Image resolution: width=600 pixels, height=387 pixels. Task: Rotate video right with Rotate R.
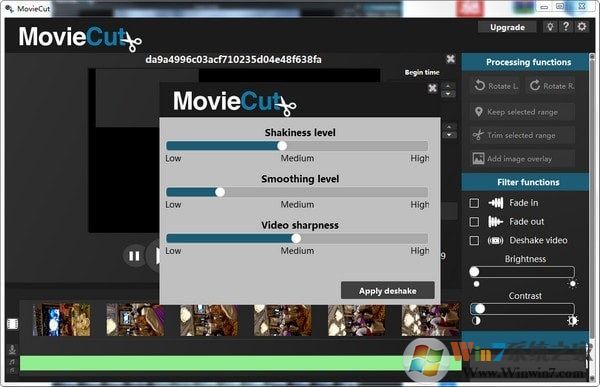point(550,86)
